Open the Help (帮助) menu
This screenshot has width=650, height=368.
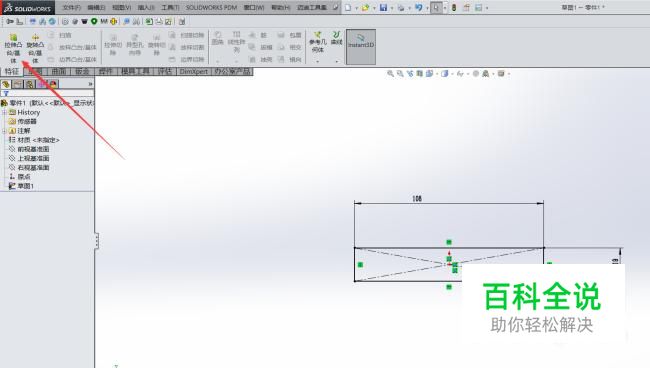281,7
